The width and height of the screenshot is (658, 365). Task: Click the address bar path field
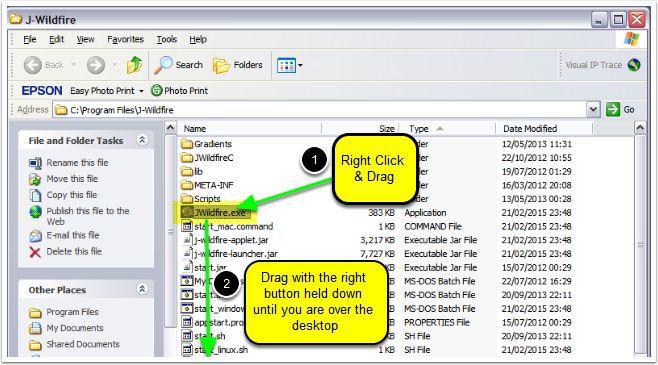(x=321, y=110)
